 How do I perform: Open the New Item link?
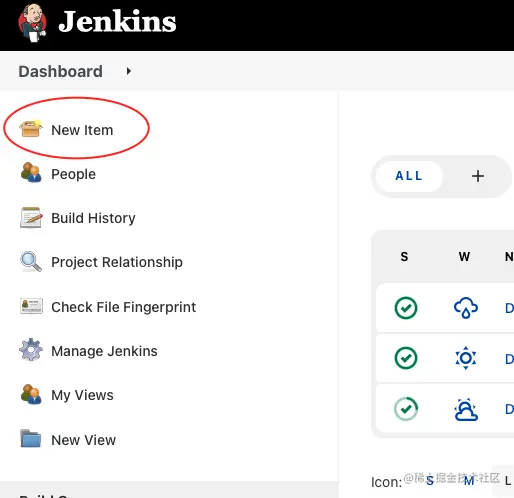pos(82,130)
